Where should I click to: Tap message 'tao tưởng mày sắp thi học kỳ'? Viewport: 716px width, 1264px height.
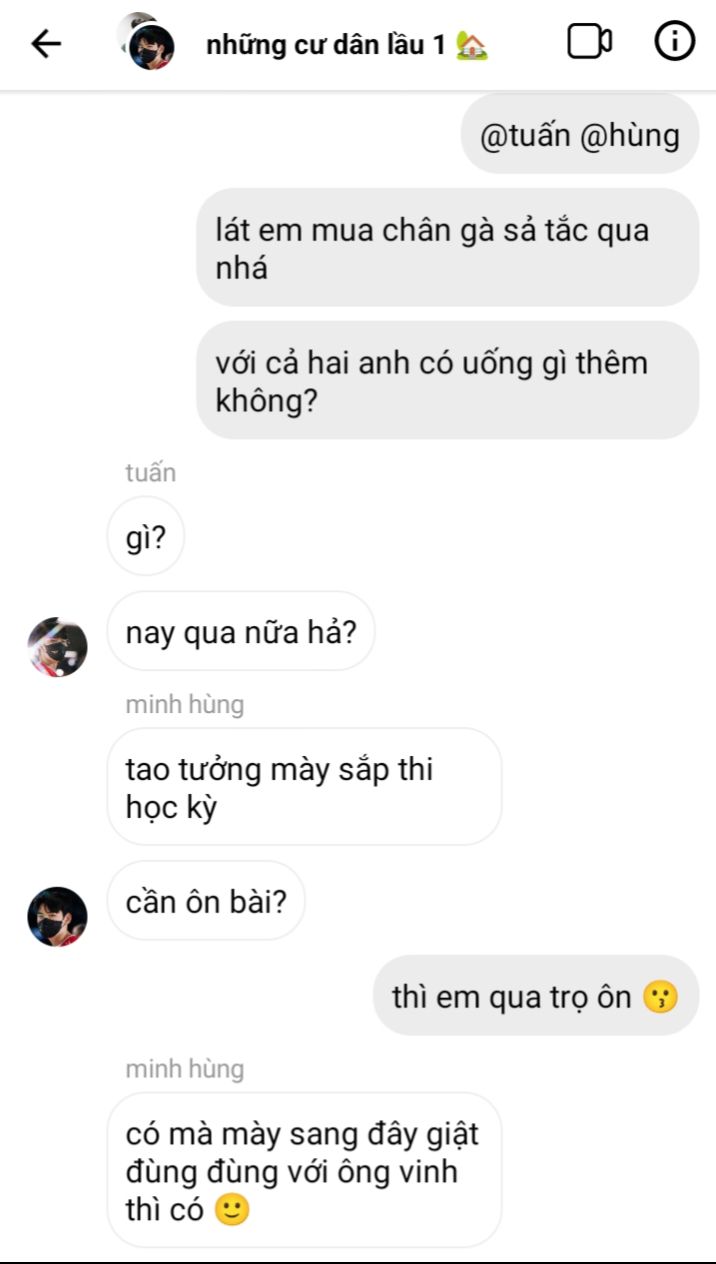coord(304,787)
